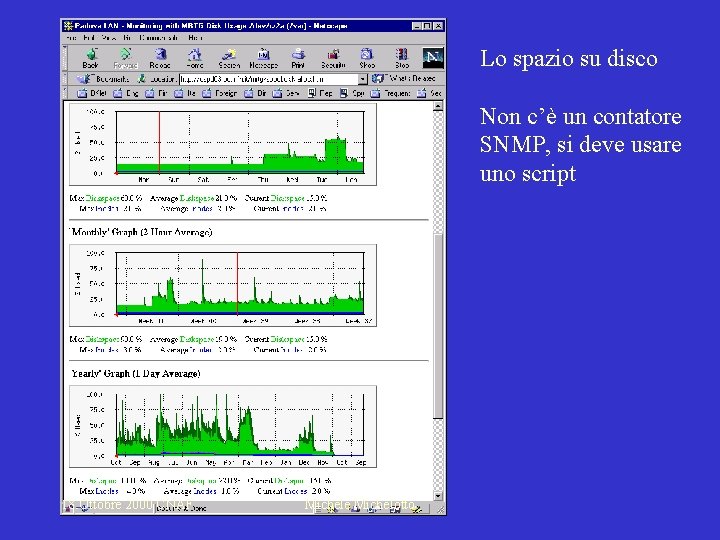720x540 pixels.
Task: Click the 'Monthly' Graph (2 Hour Average) heading
Action: click(141, 232)
